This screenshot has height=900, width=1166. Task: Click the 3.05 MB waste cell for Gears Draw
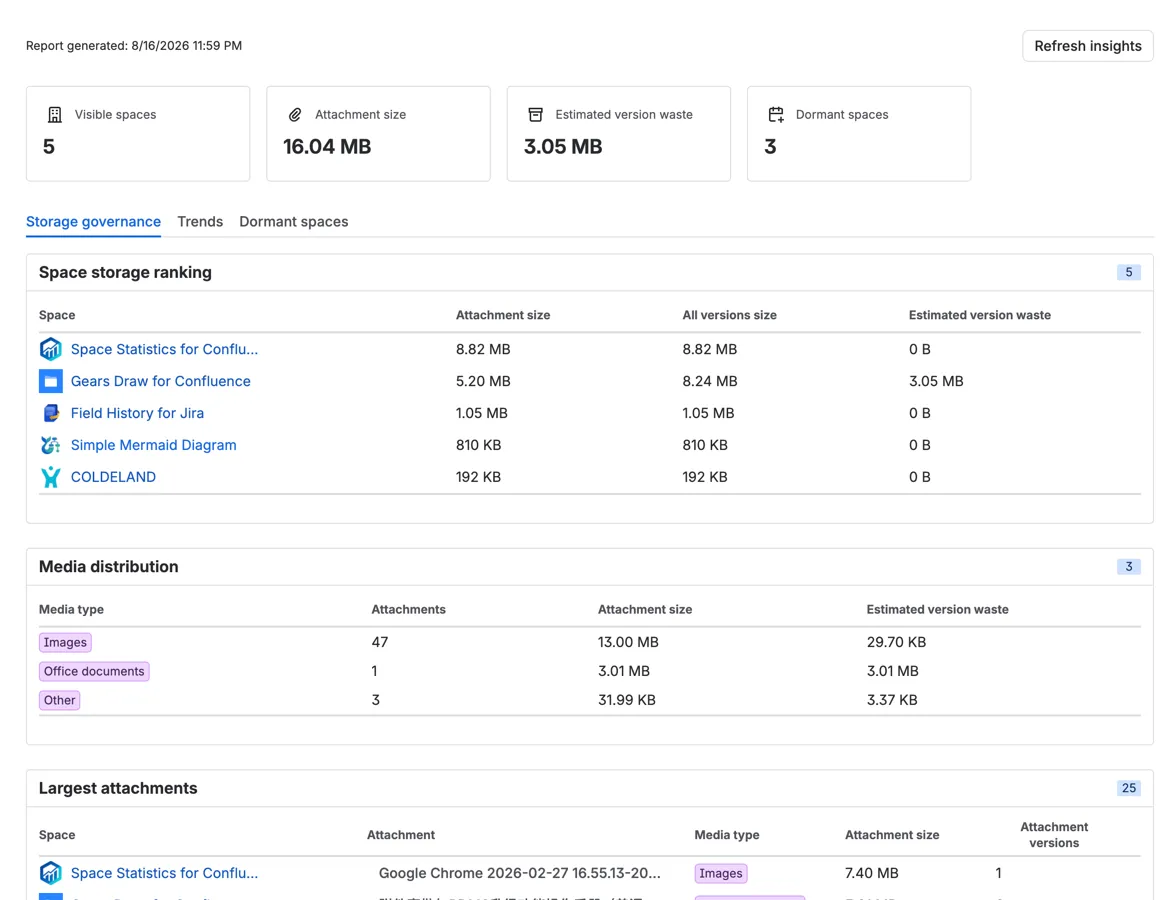pyautogui.click(x=936, y=381)
